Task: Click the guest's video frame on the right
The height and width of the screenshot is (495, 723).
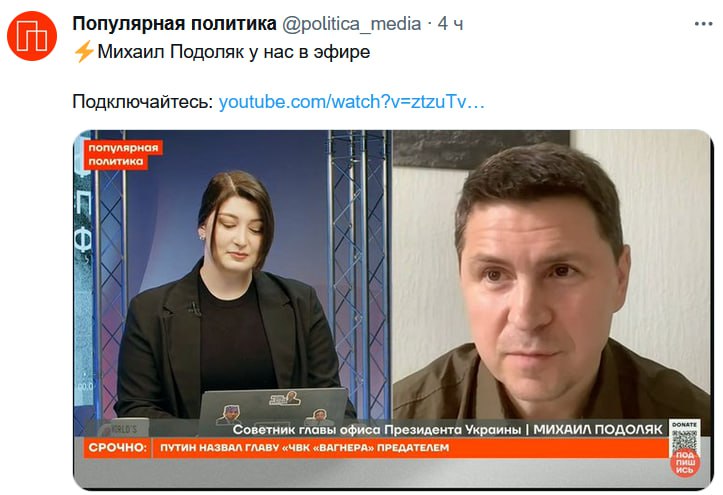Action: click(551, 275)
